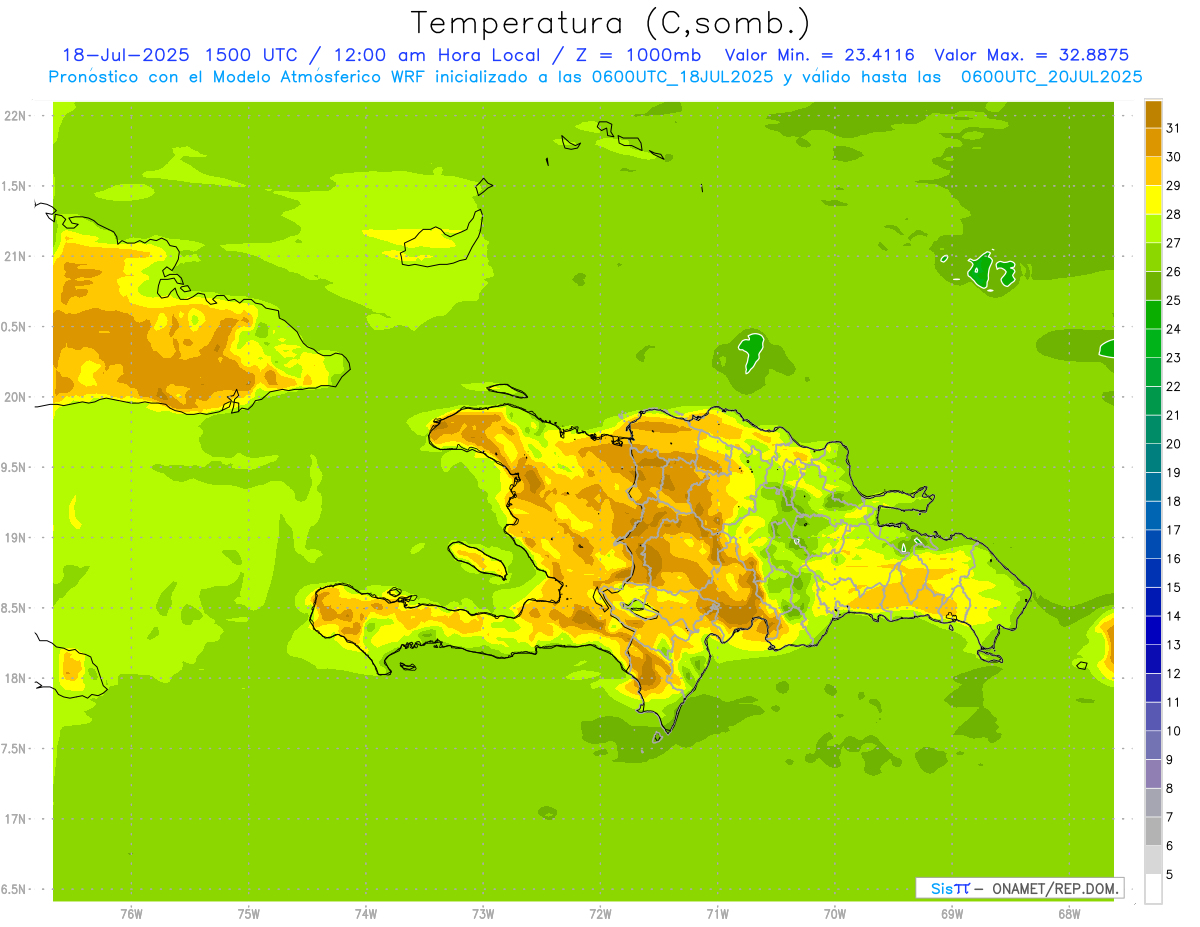Viewport: 1200px width, 927px height.
Task: Click the "7.5N" latitude axis label
Action: [x=14, y=749]
